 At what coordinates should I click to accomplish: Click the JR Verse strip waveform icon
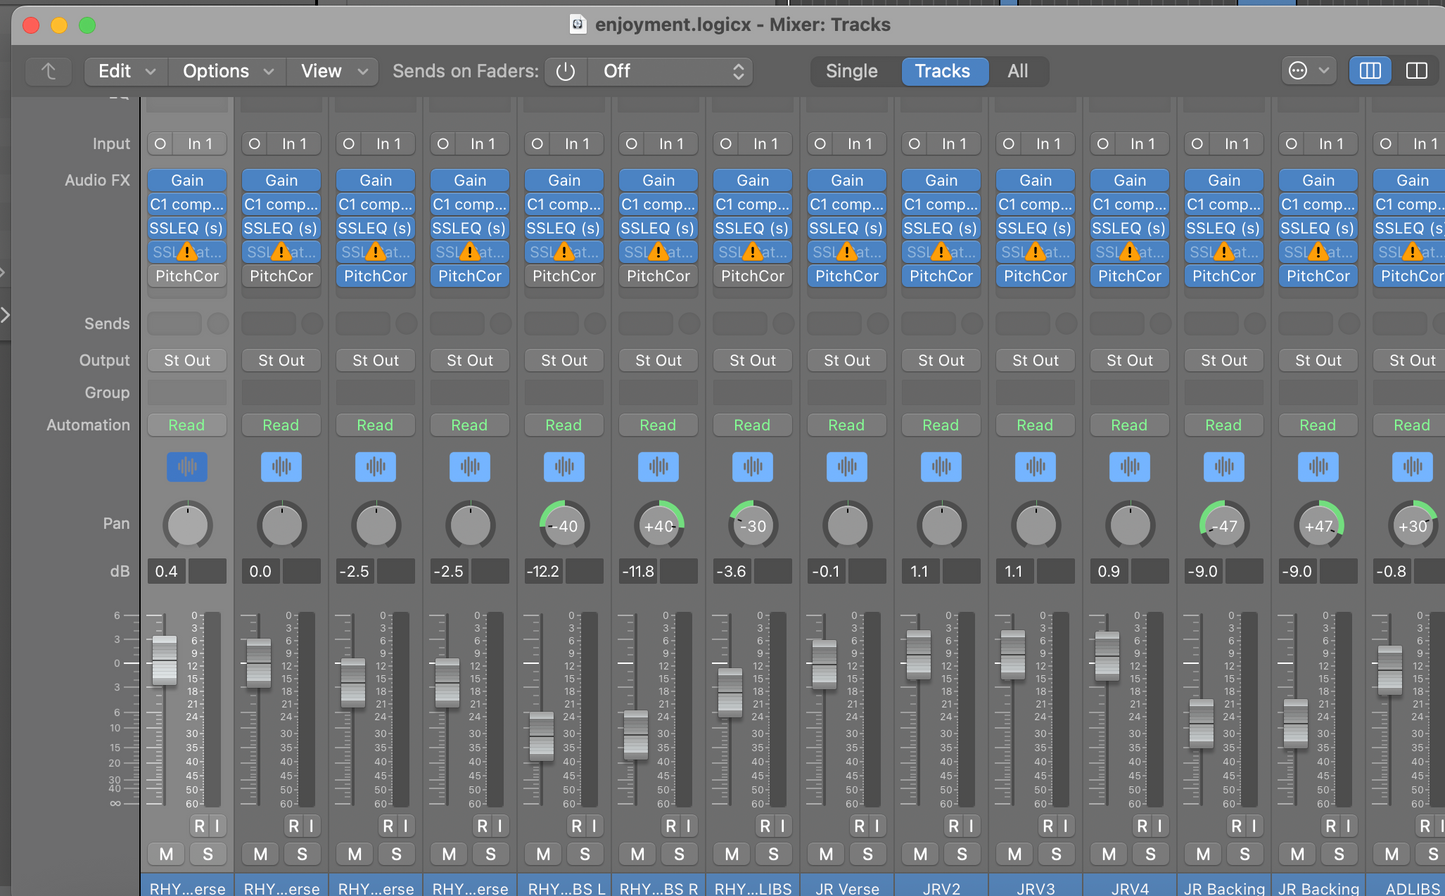pos(847,466)
